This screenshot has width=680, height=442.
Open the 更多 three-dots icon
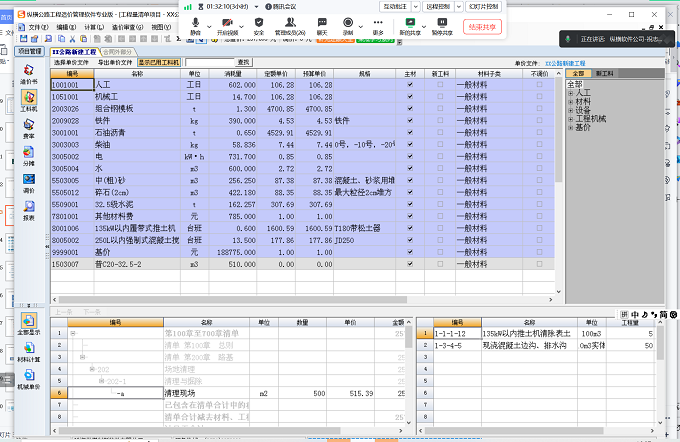click(378, 26)
